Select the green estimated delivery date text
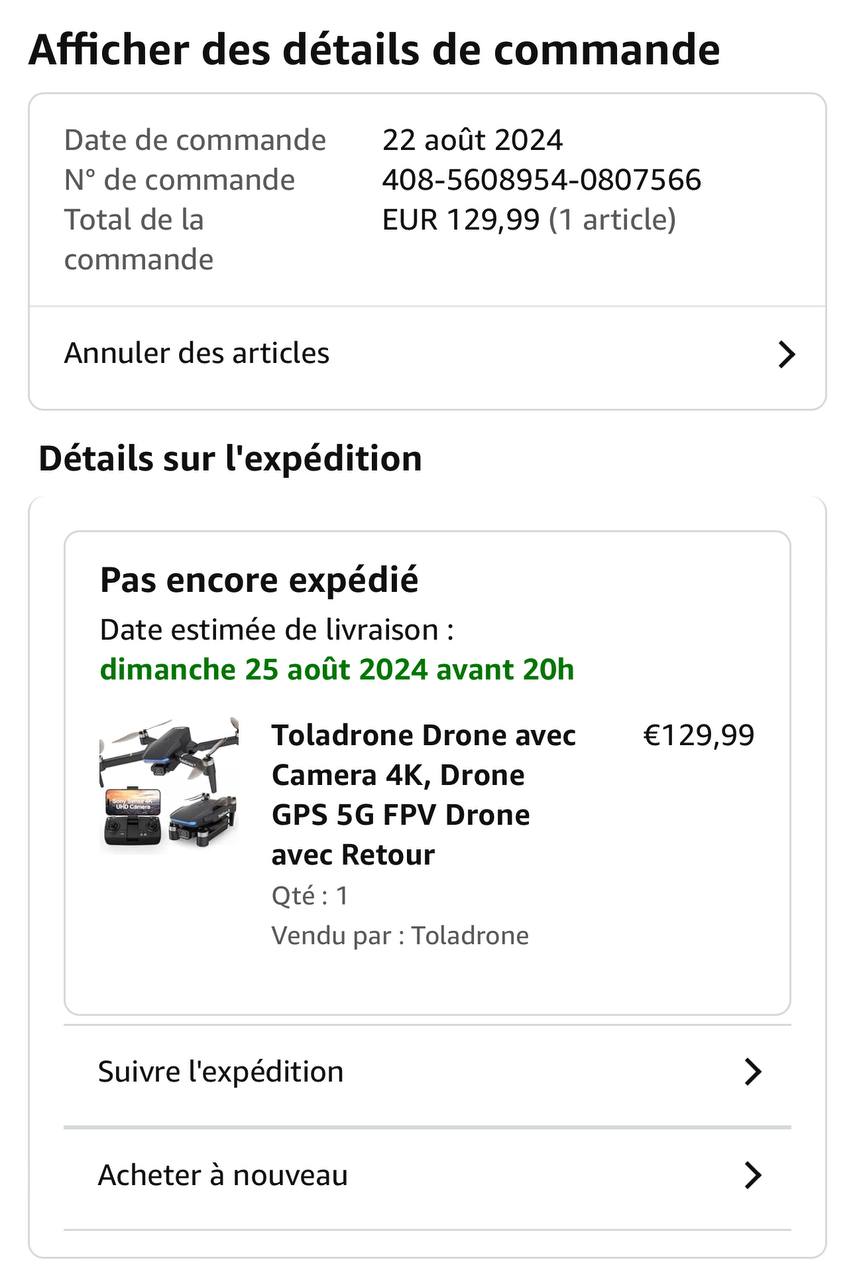This screenshot has height=1280, width=855. 337,669
